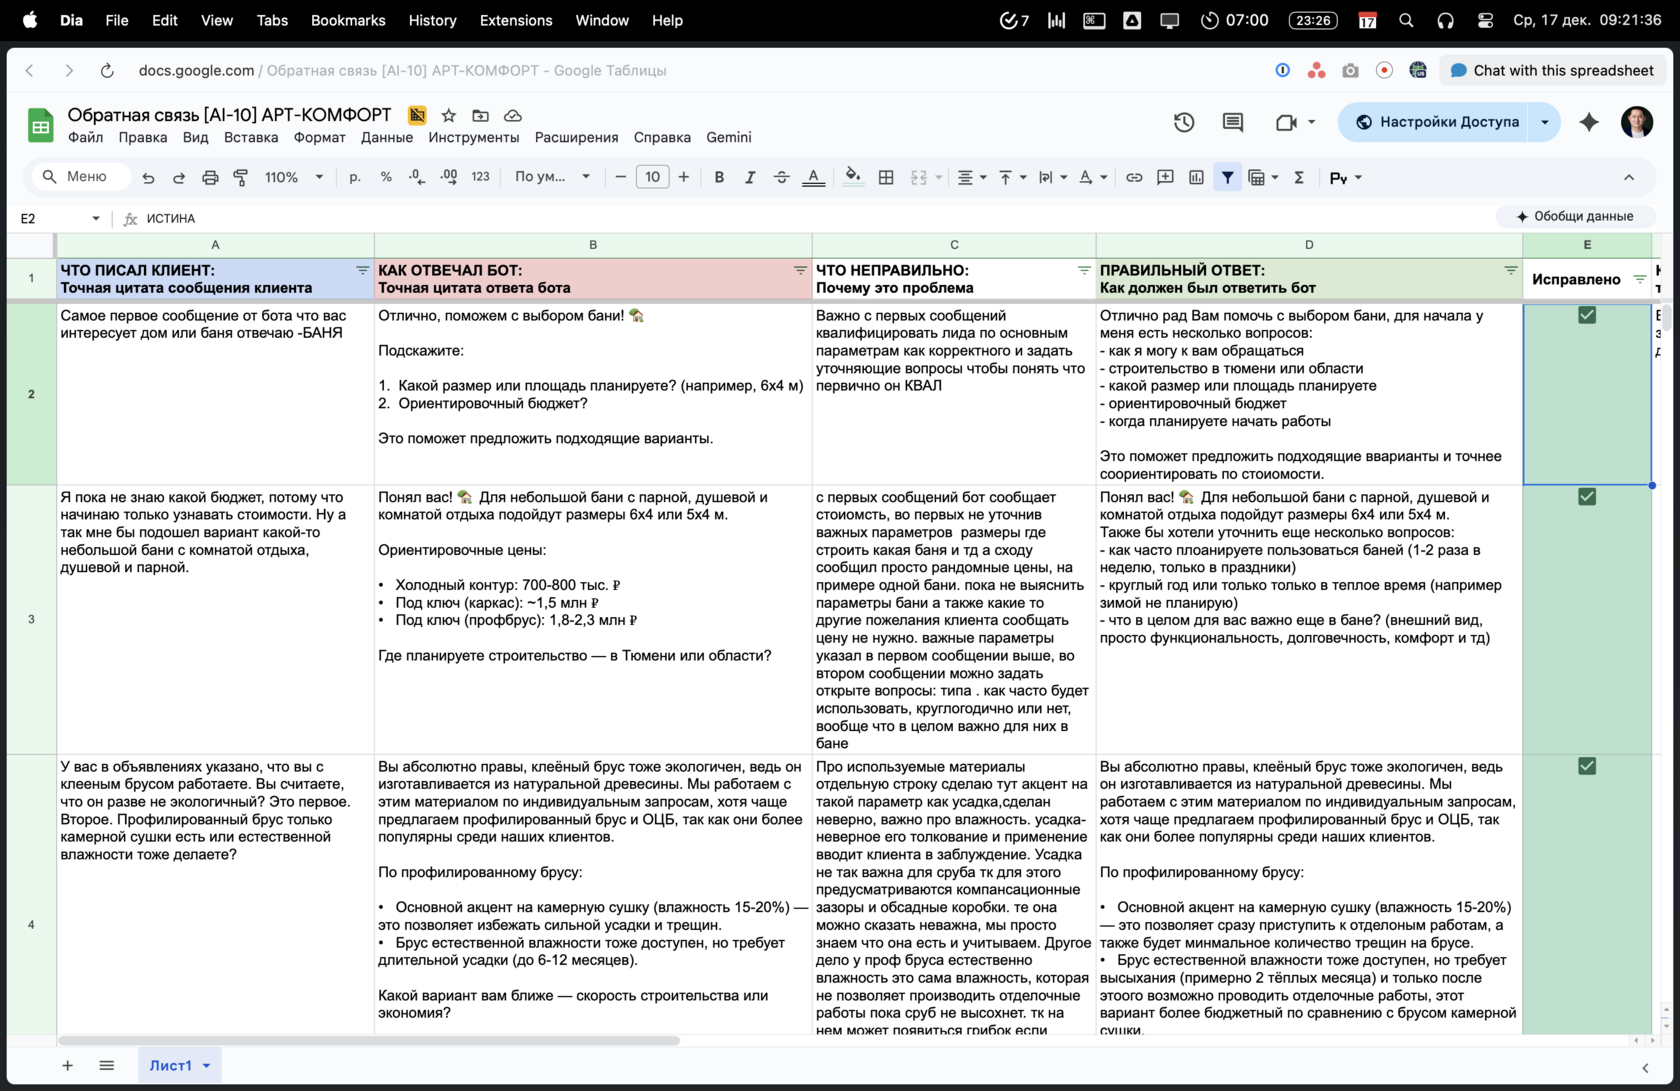
Task: Open the 110% zoom level dropdown
Action: tap(294, 177)
